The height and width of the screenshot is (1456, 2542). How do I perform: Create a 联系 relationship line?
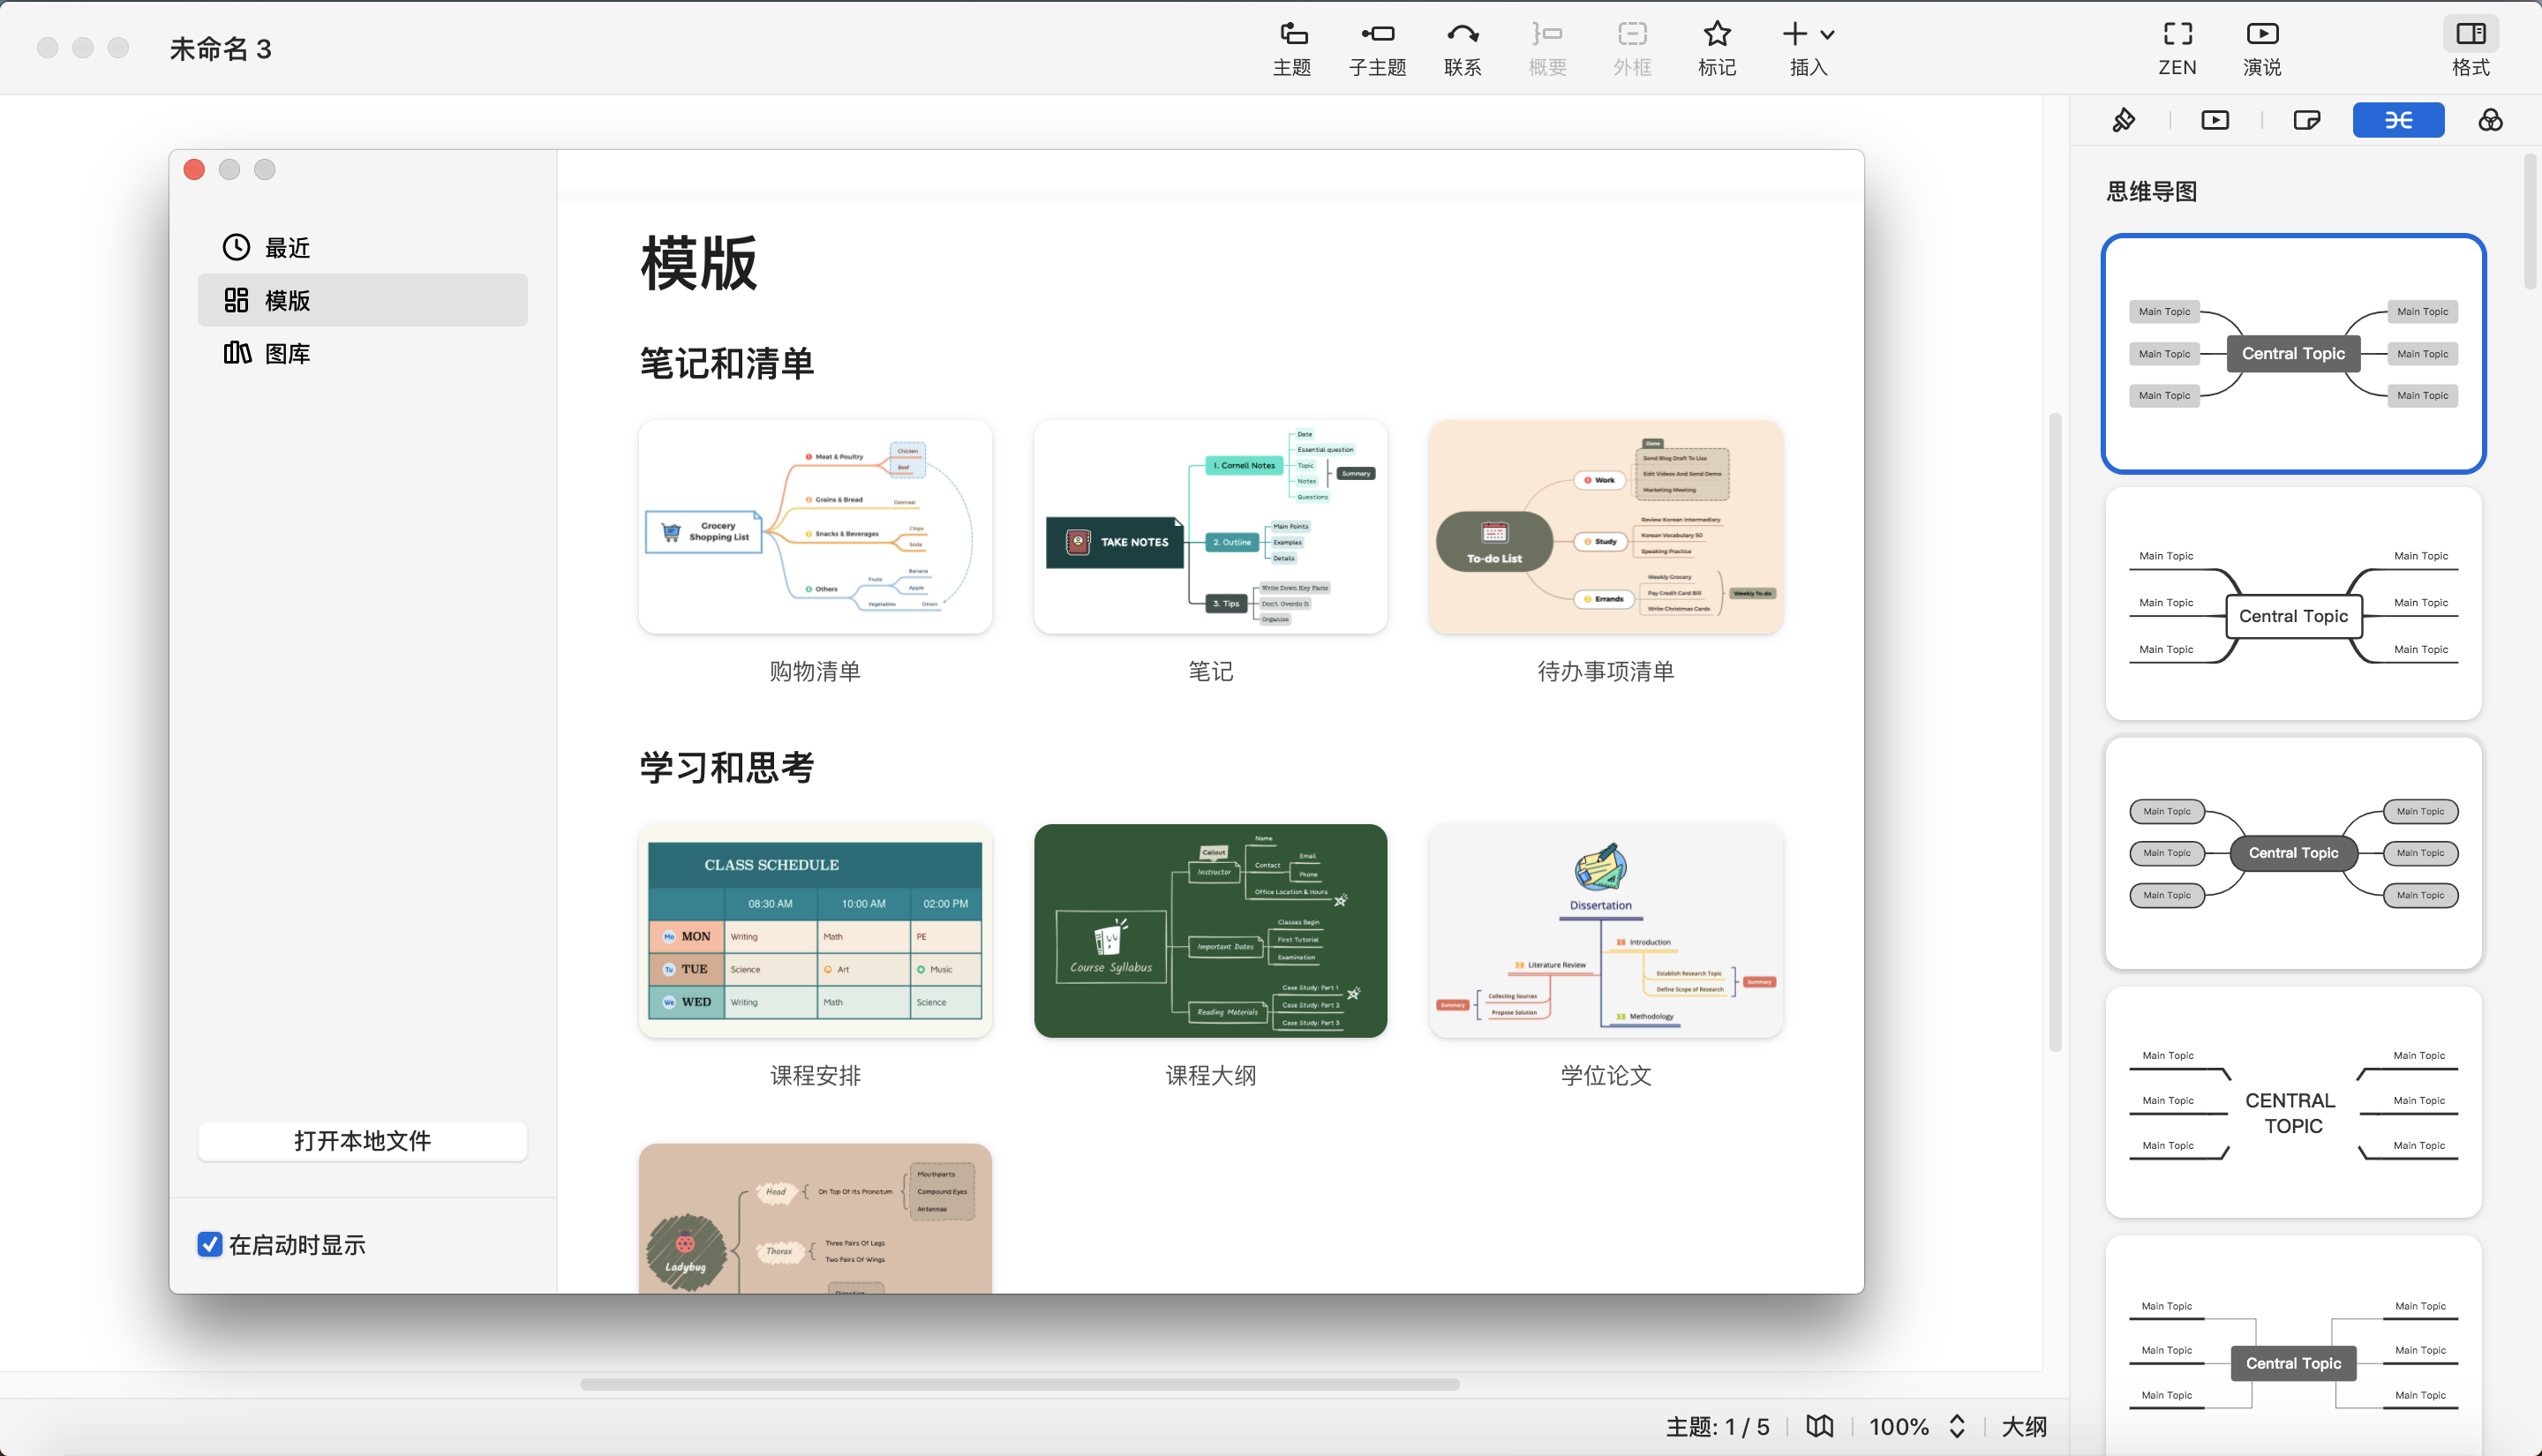[x=1462, y=47]
